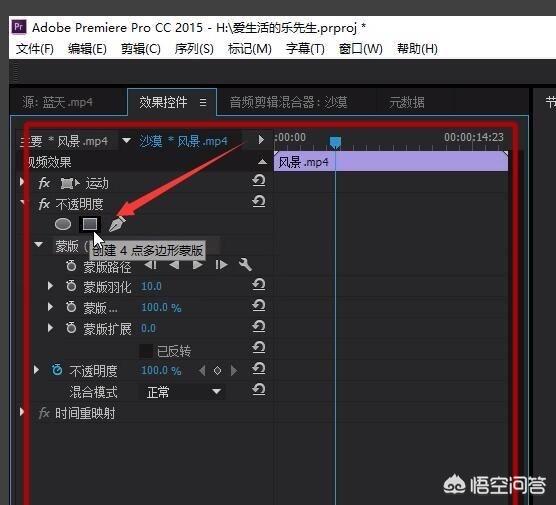The height and width of the screenshot is (505, 556).
Task: Go to previous opacity keyframe
Action: (202, 371)
